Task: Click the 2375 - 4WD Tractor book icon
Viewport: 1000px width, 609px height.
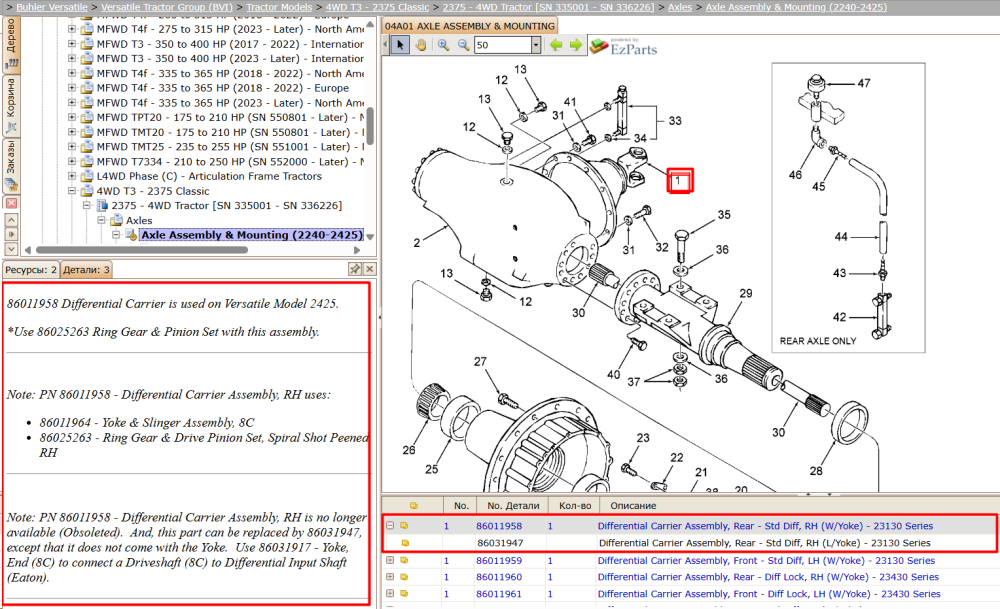Action: click(102, 205)
